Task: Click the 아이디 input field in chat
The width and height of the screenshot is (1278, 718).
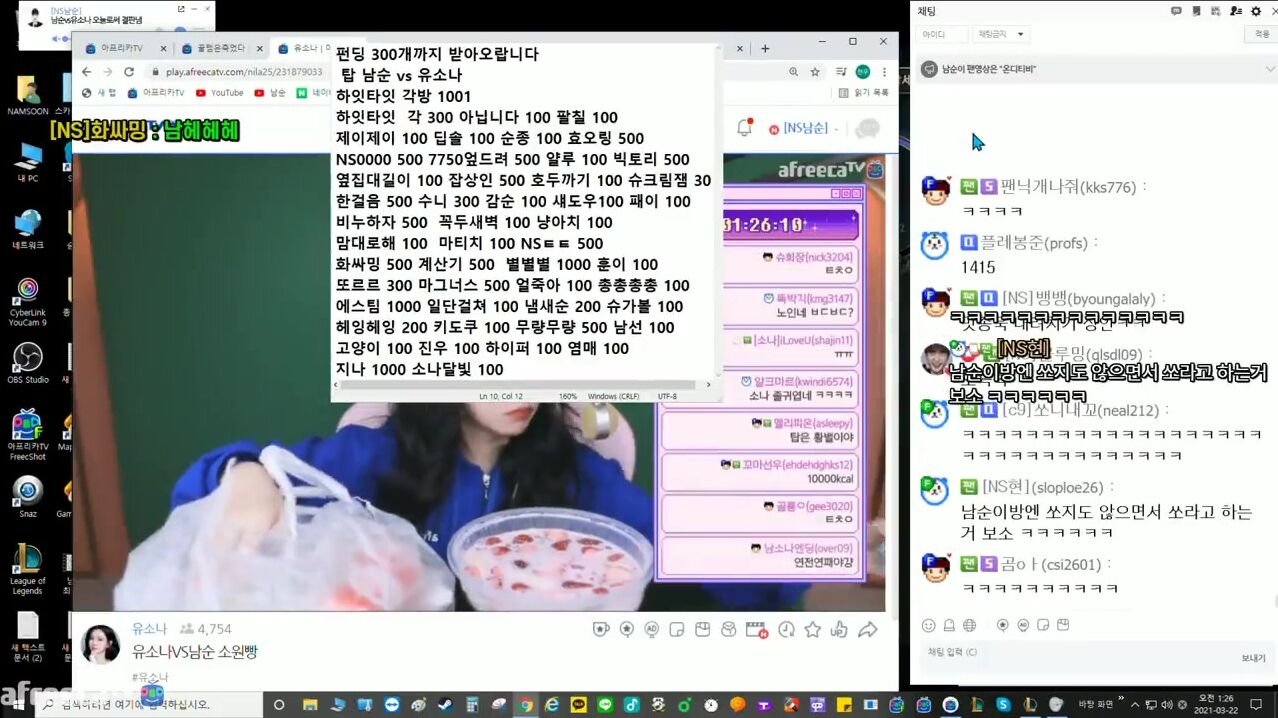Action: click(941, 34)
